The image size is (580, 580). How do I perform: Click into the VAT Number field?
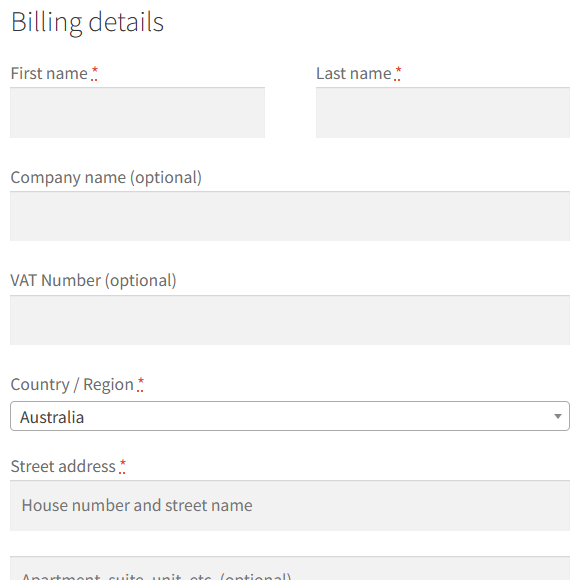290,320
